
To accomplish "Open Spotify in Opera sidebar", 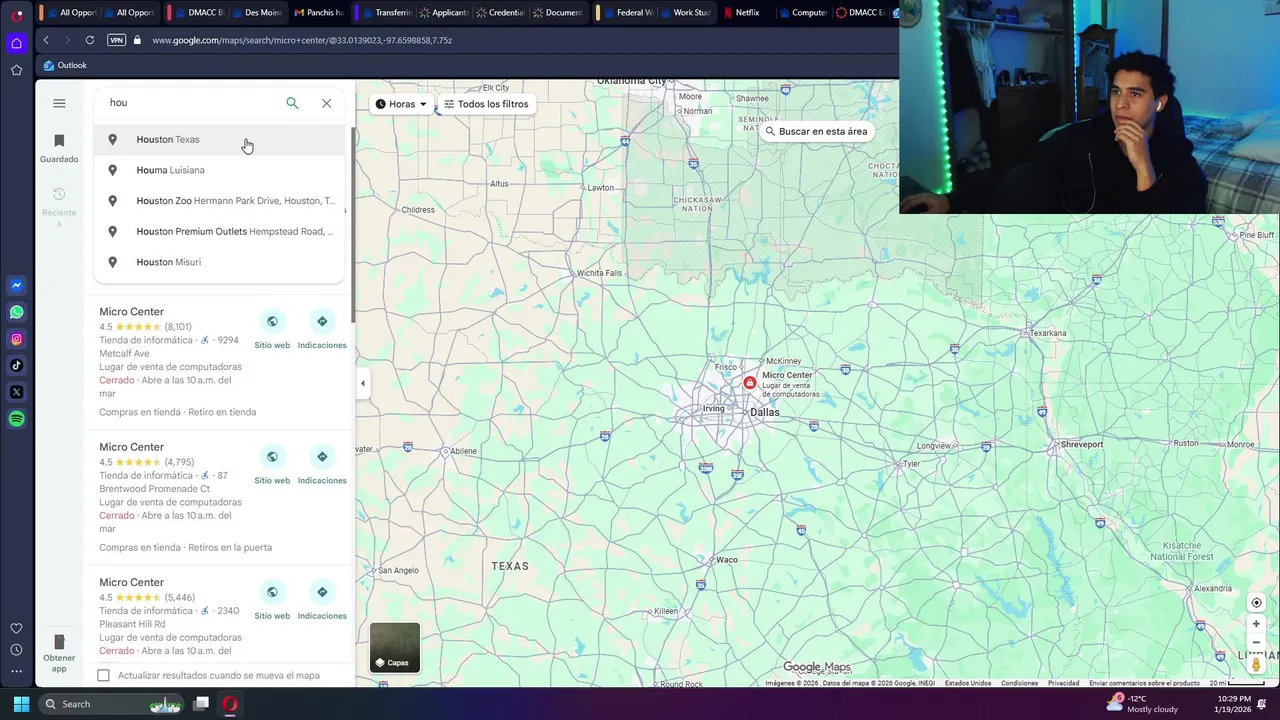I will point(16,419).
